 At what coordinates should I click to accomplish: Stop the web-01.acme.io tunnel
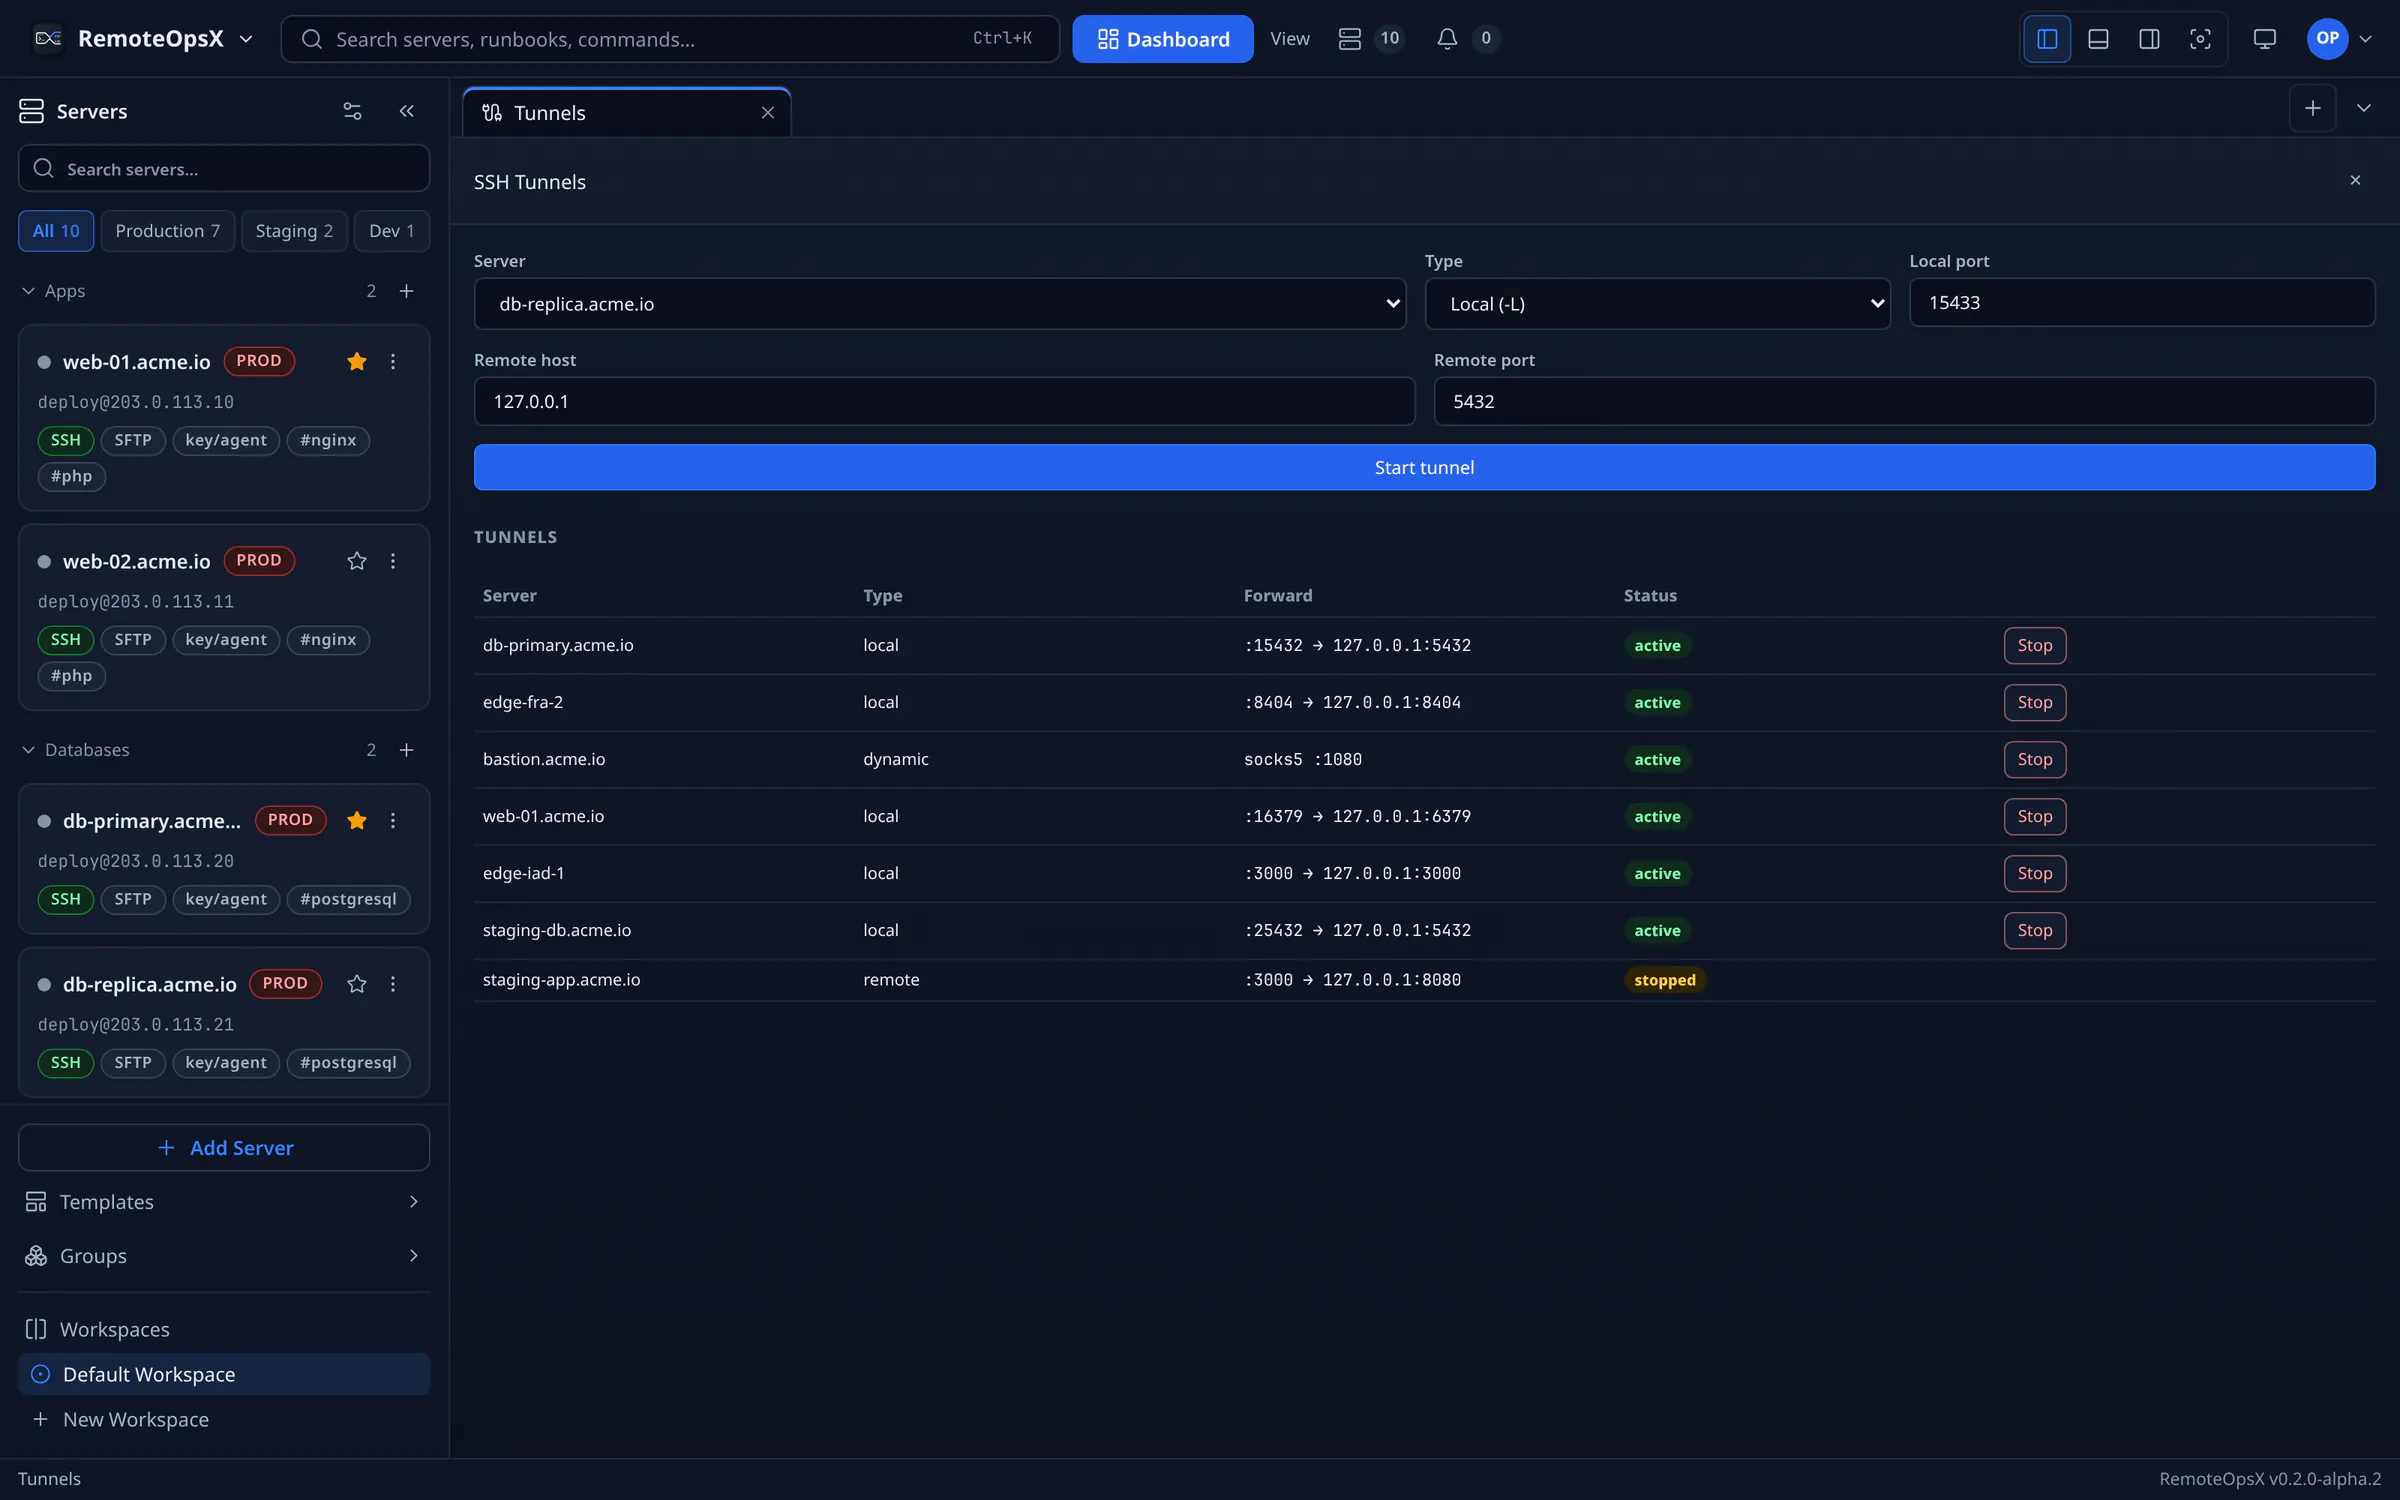pyautogui.click(x=2035, y=817)
